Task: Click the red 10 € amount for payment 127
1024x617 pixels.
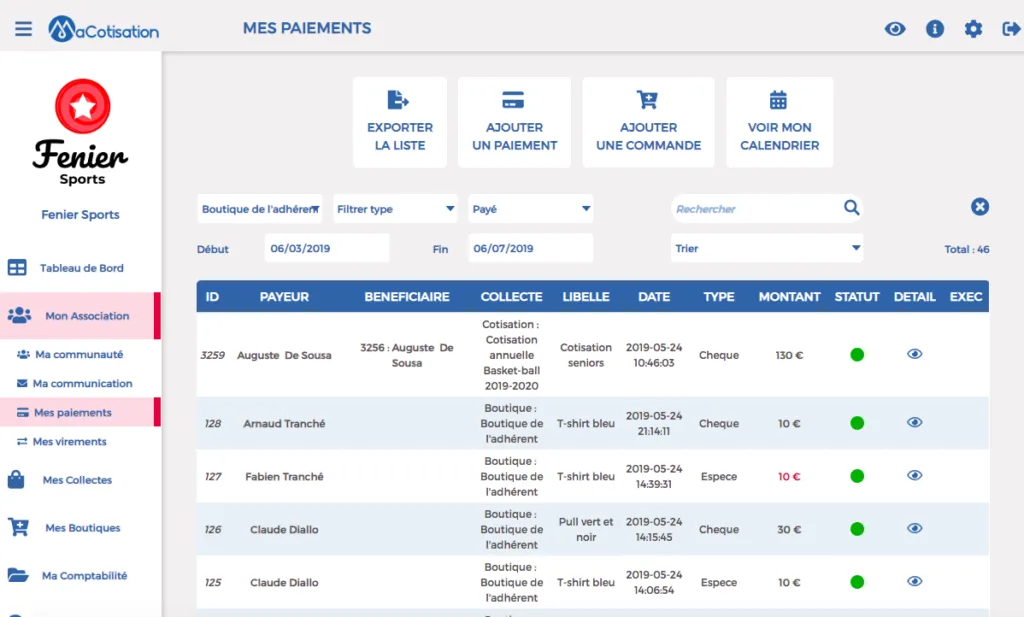Action: [789, 477]
